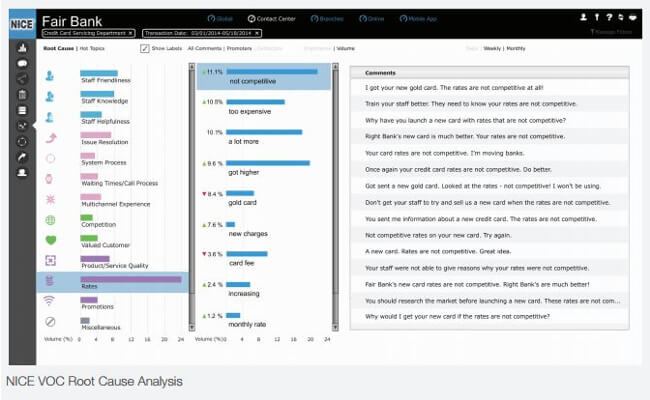Switch time grouping to Weekly
The height and width of the screenshot is (400, 650).
tap(492, 48)
